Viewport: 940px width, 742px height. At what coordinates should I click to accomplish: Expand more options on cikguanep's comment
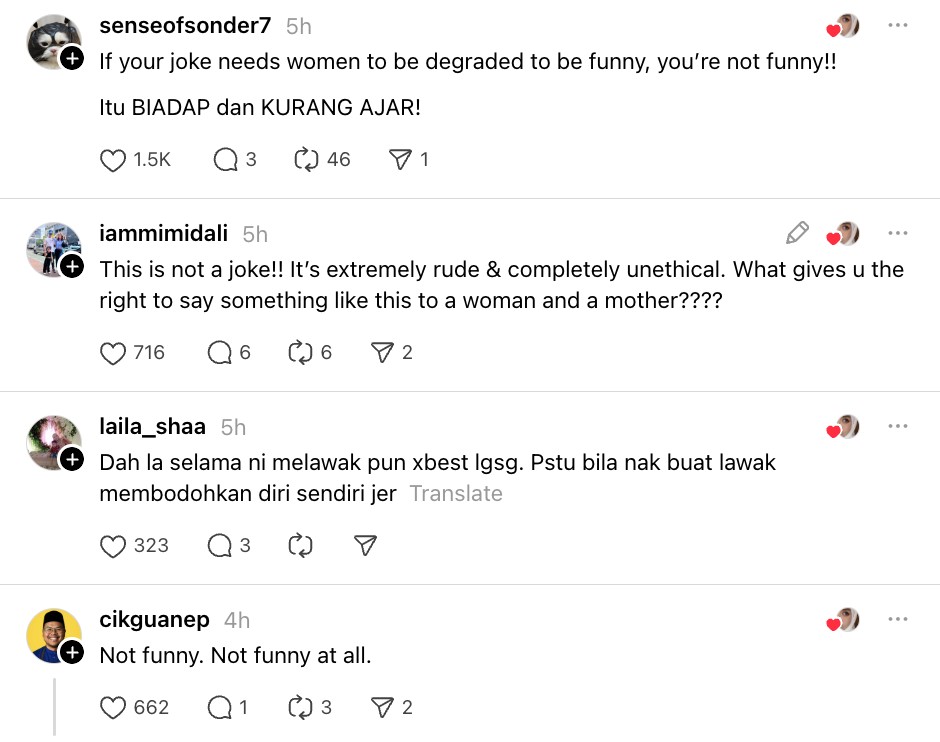coord(897,620)
